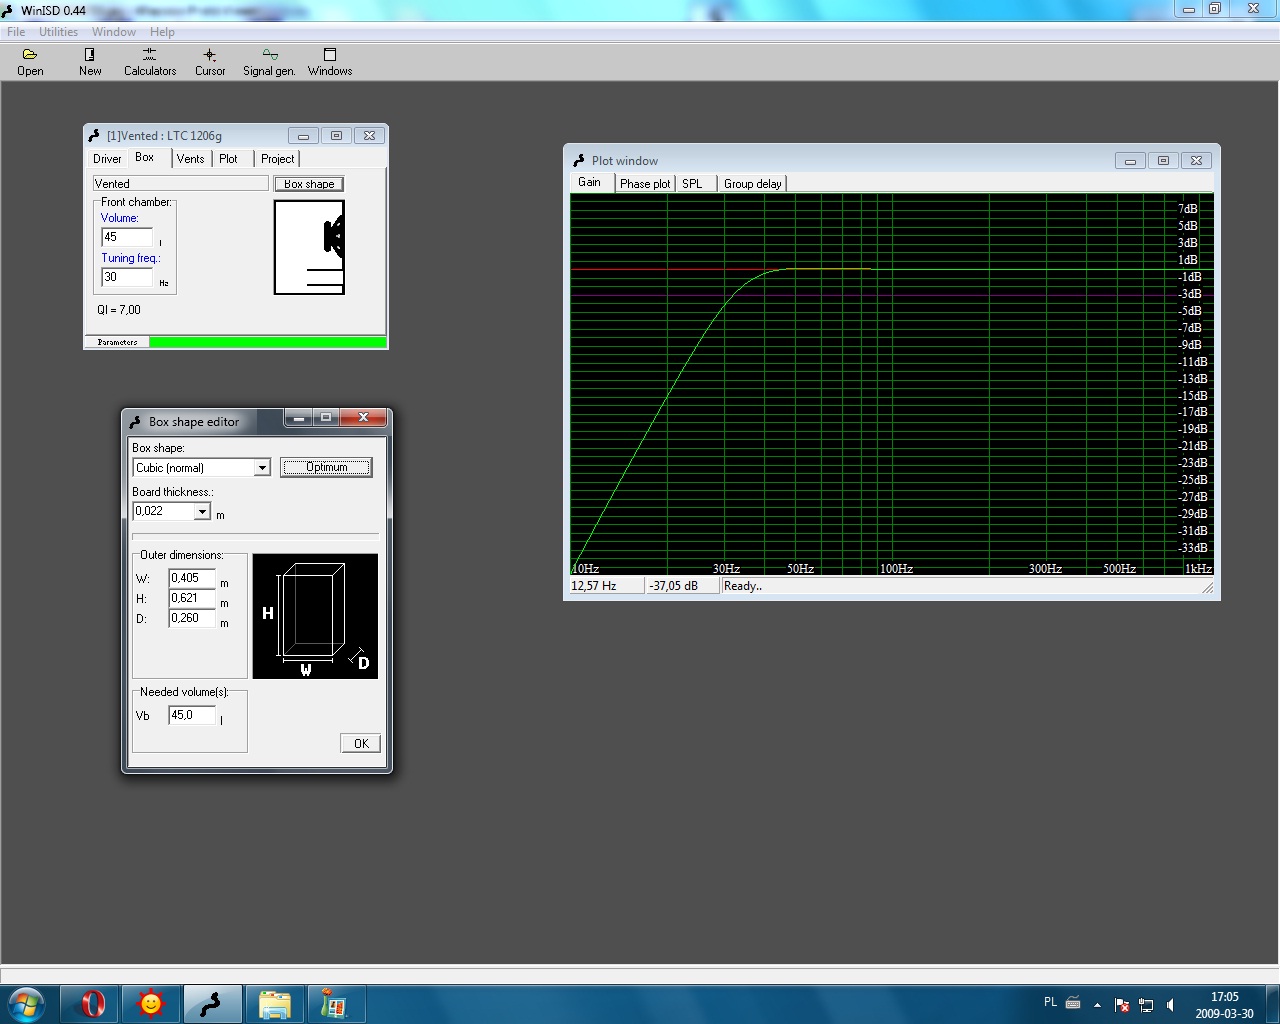Click the Tuning freq. input field
The height and width of the screenshot is (1024, 1280).
click(127, 278)
